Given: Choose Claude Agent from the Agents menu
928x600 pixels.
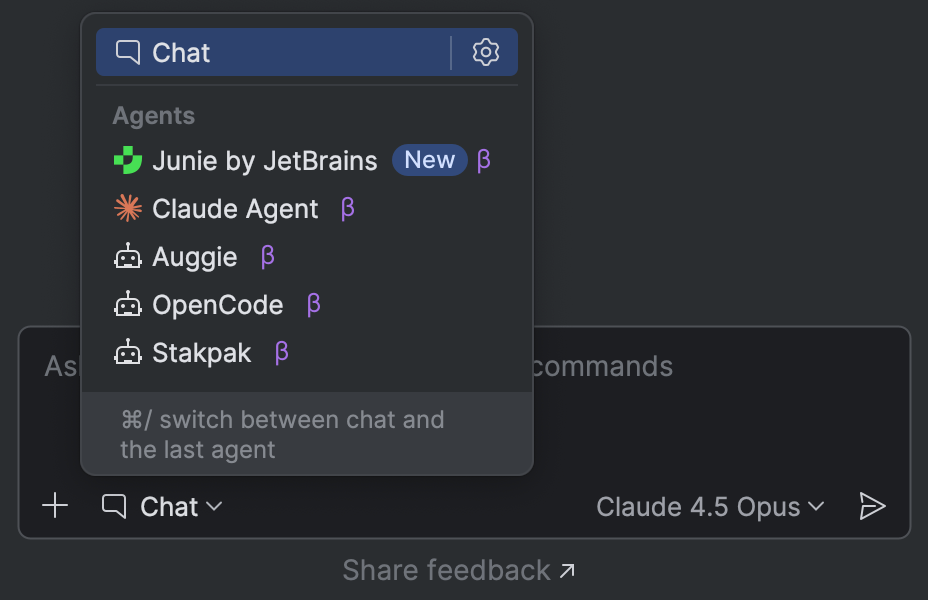Looking at the screenshot, I should click(233, 208).
